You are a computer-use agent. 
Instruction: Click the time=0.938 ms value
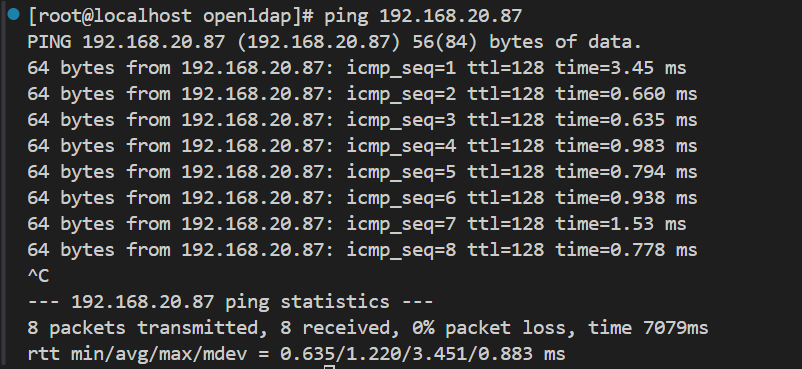tap(627, 198)
